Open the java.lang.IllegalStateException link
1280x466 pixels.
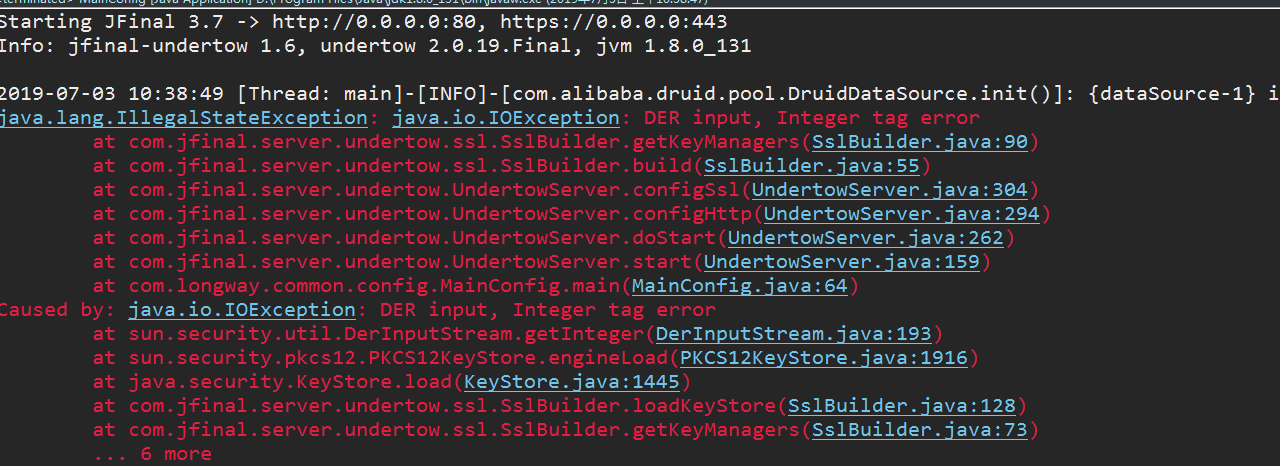point(183,118)
